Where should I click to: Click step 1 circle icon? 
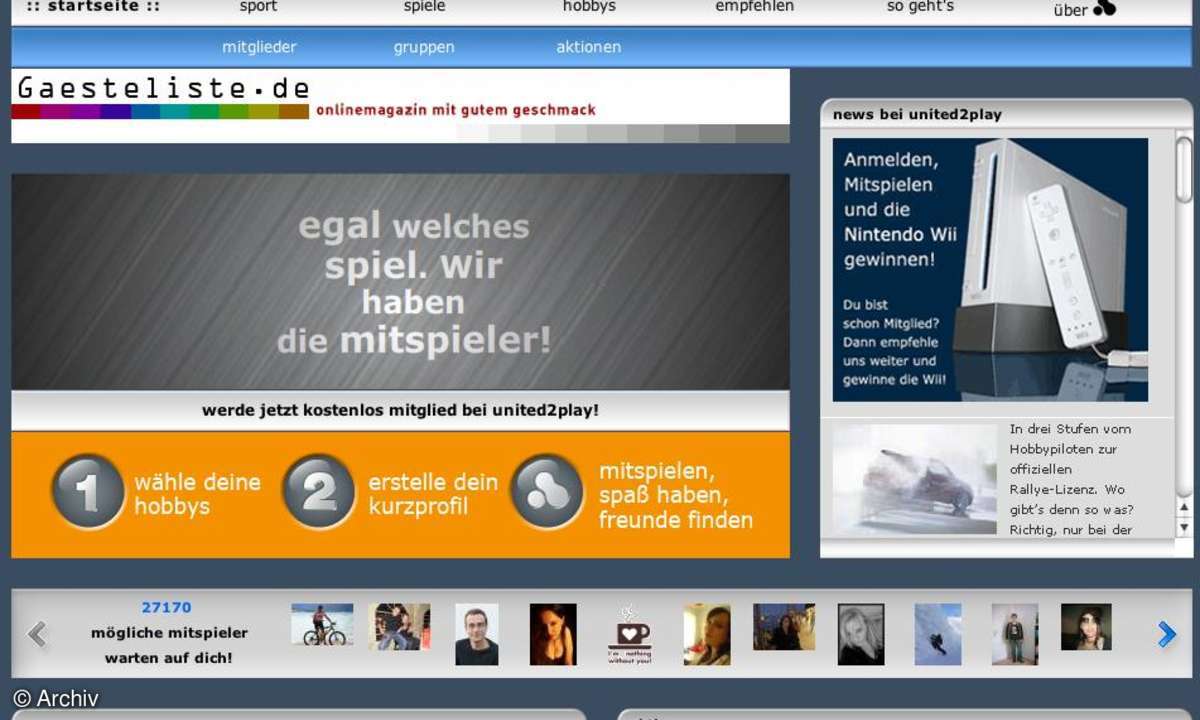(88, 491)
